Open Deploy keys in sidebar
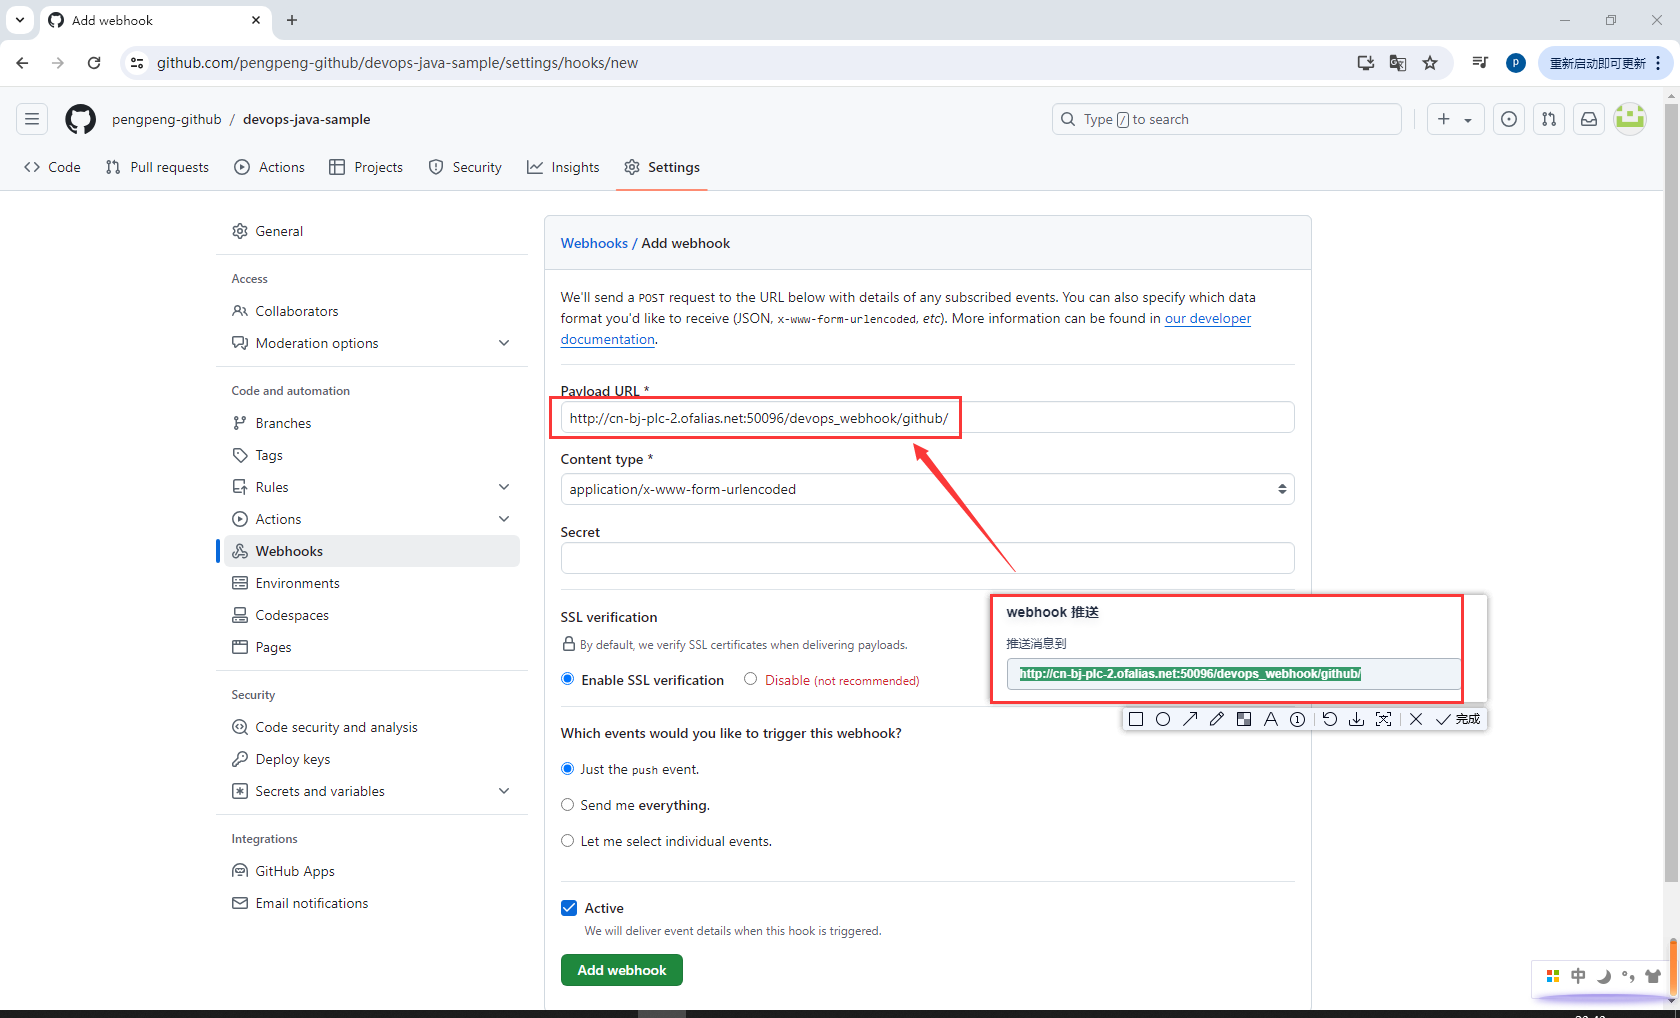 (372, 759)
